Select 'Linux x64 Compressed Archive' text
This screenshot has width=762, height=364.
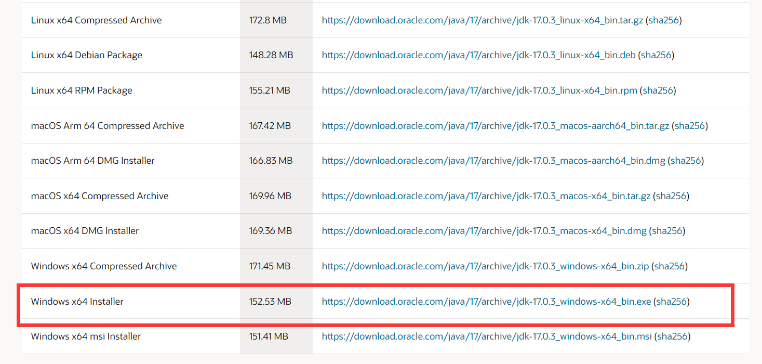[x=96, y=20]
